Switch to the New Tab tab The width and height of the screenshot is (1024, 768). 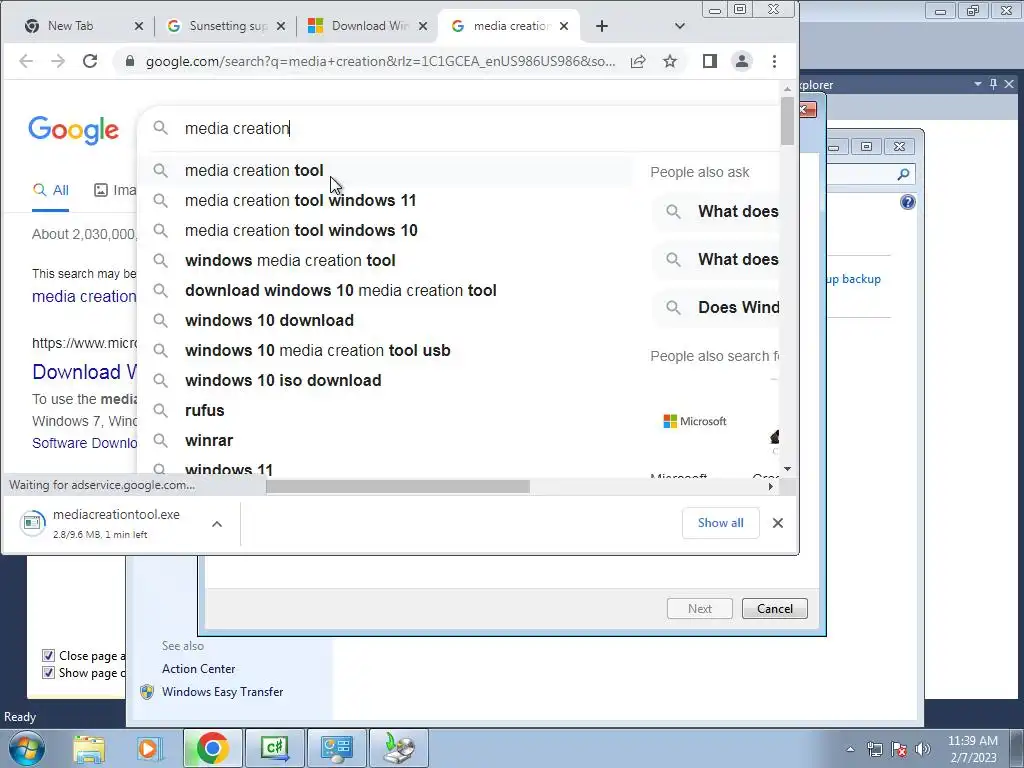[x=72, y=26]
